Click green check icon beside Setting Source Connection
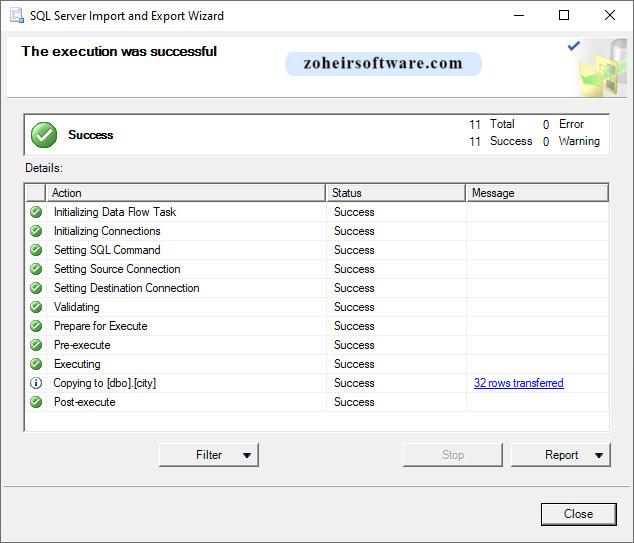The image size is (634, 543). (36, 269)
